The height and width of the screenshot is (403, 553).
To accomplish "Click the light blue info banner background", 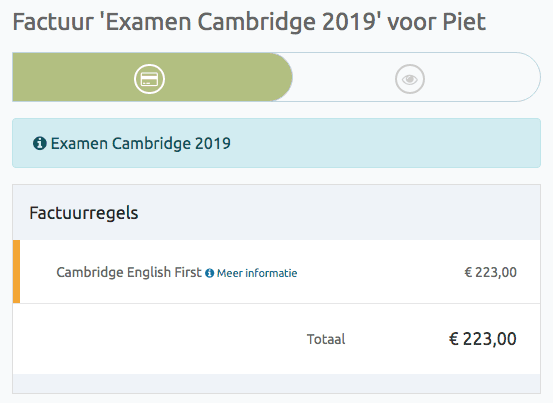I will (x=353, y=143).
